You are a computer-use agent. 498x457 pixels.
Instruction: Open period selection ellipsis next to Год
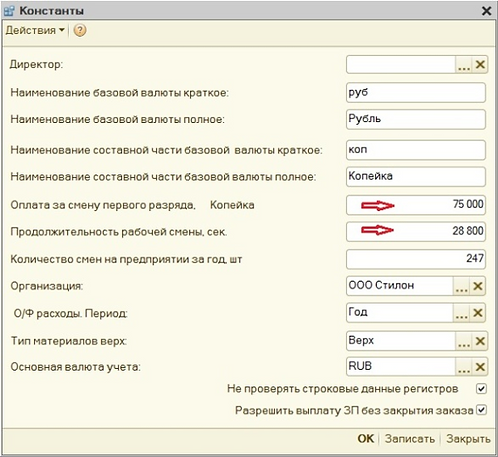click(x=461, y=313)
